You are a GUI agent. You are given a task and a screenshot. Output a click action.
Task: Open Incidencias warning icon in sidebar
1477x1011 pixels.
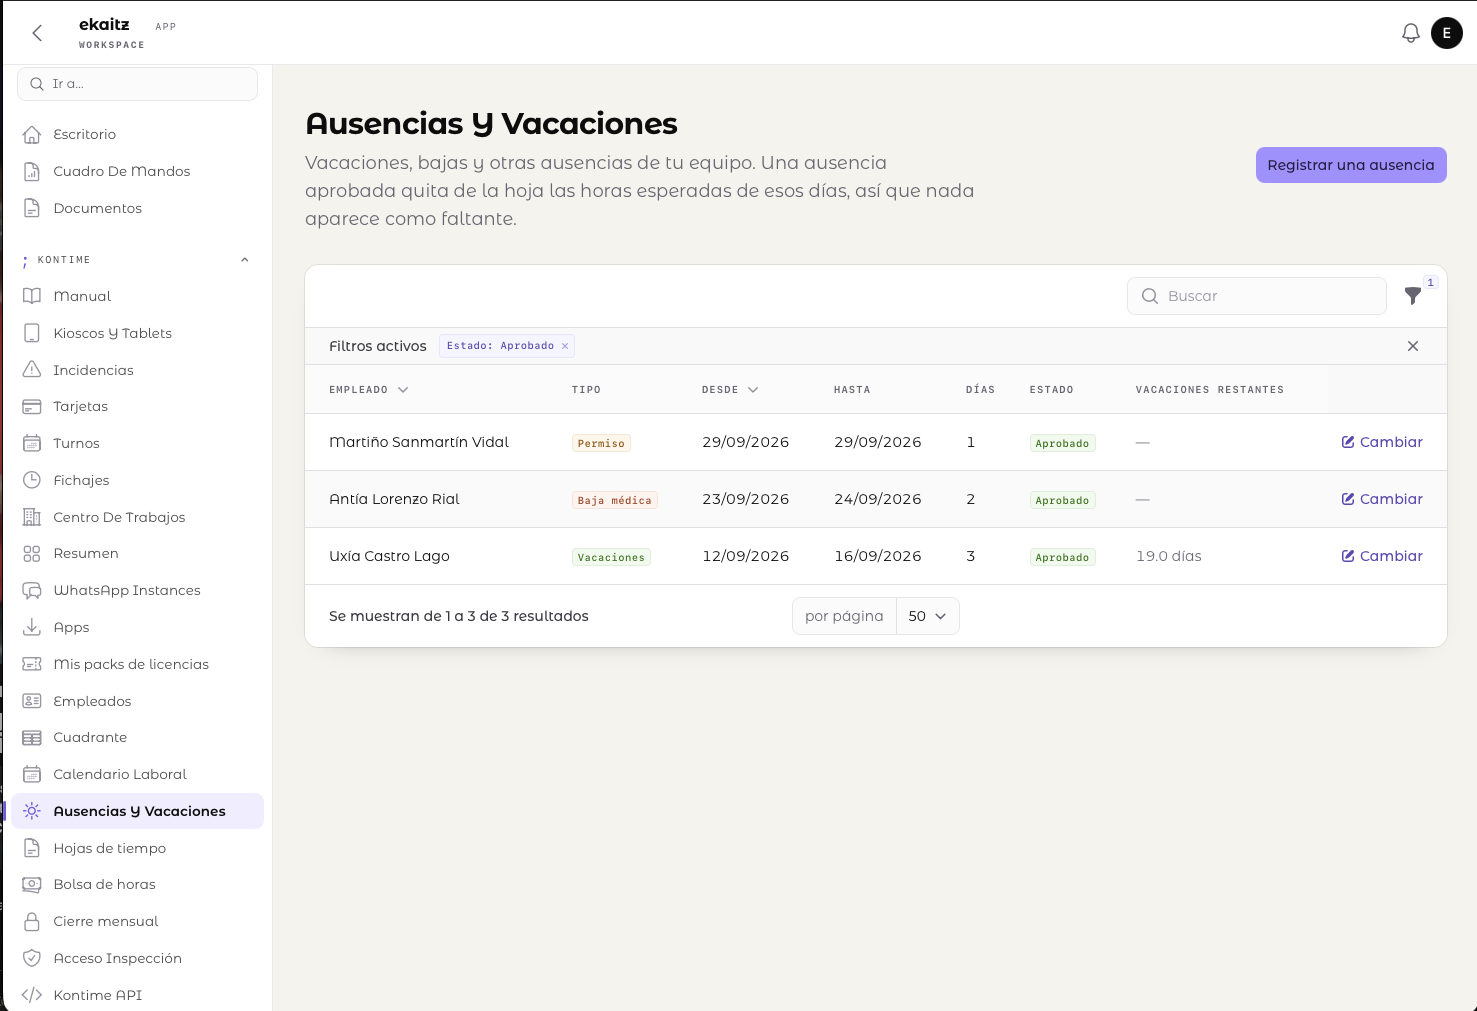click(x=32, y=370)
